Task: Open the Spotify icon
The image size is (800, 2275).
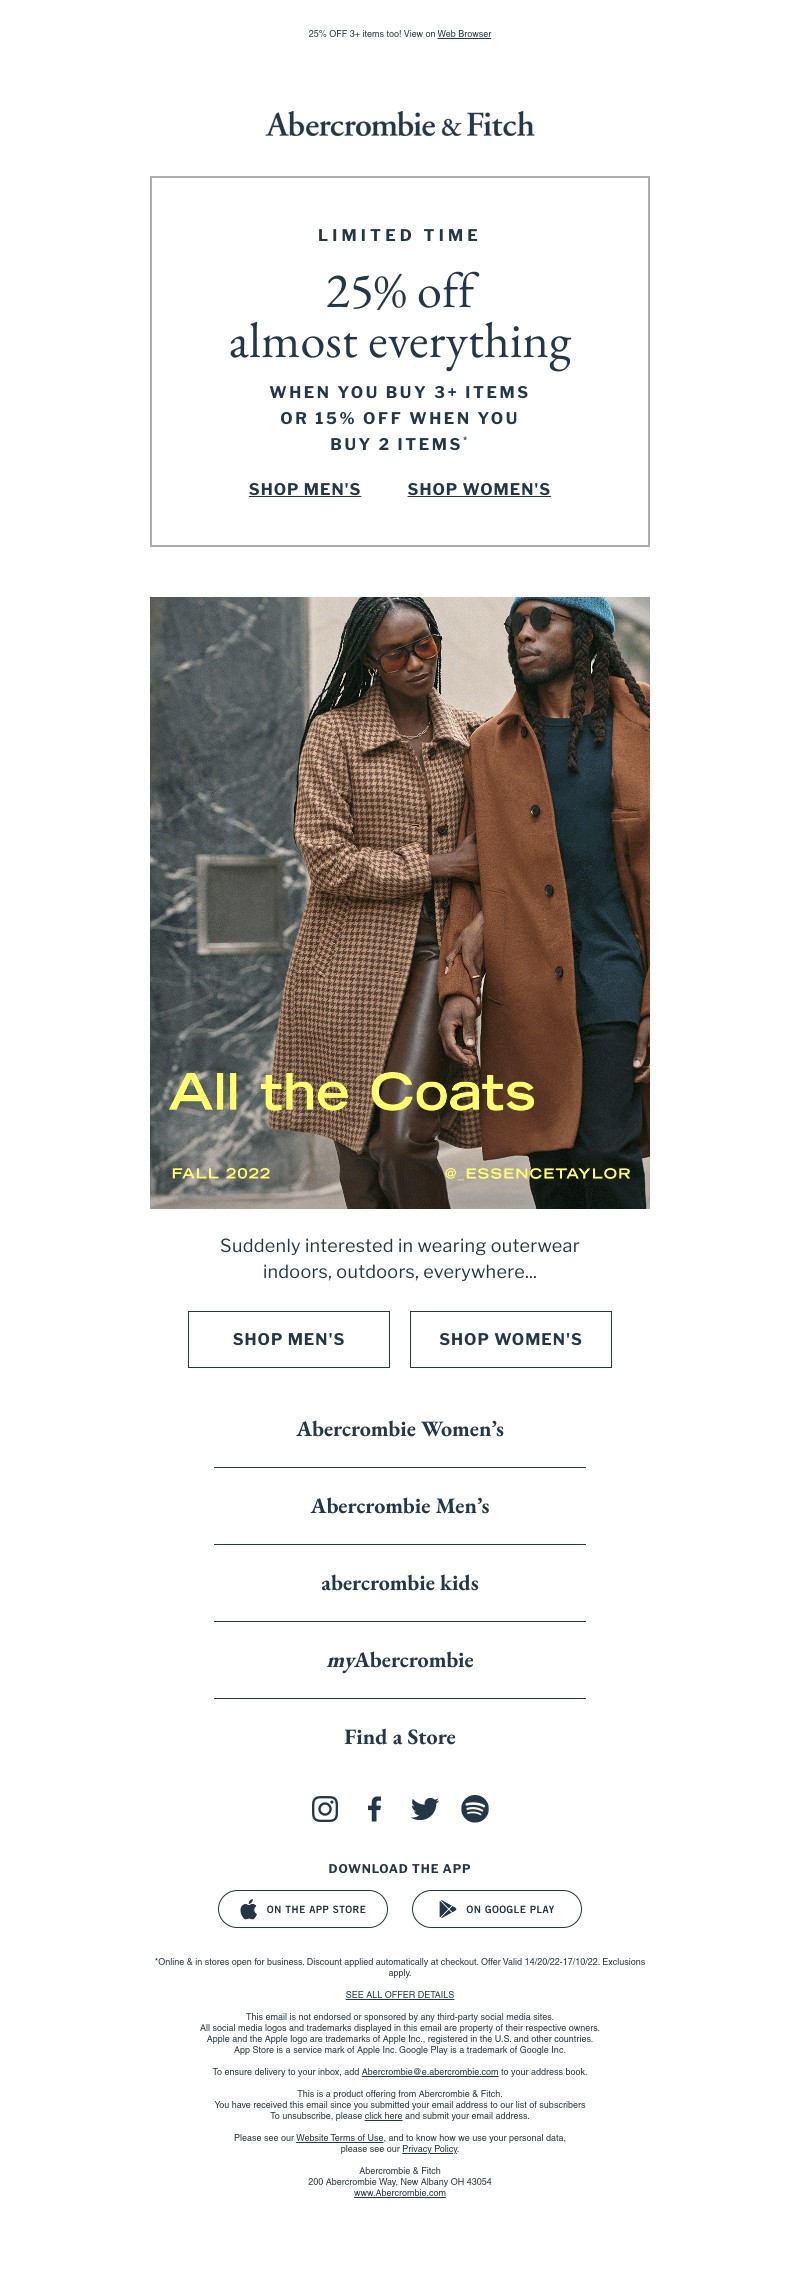Action: [x=475, y=1809]
